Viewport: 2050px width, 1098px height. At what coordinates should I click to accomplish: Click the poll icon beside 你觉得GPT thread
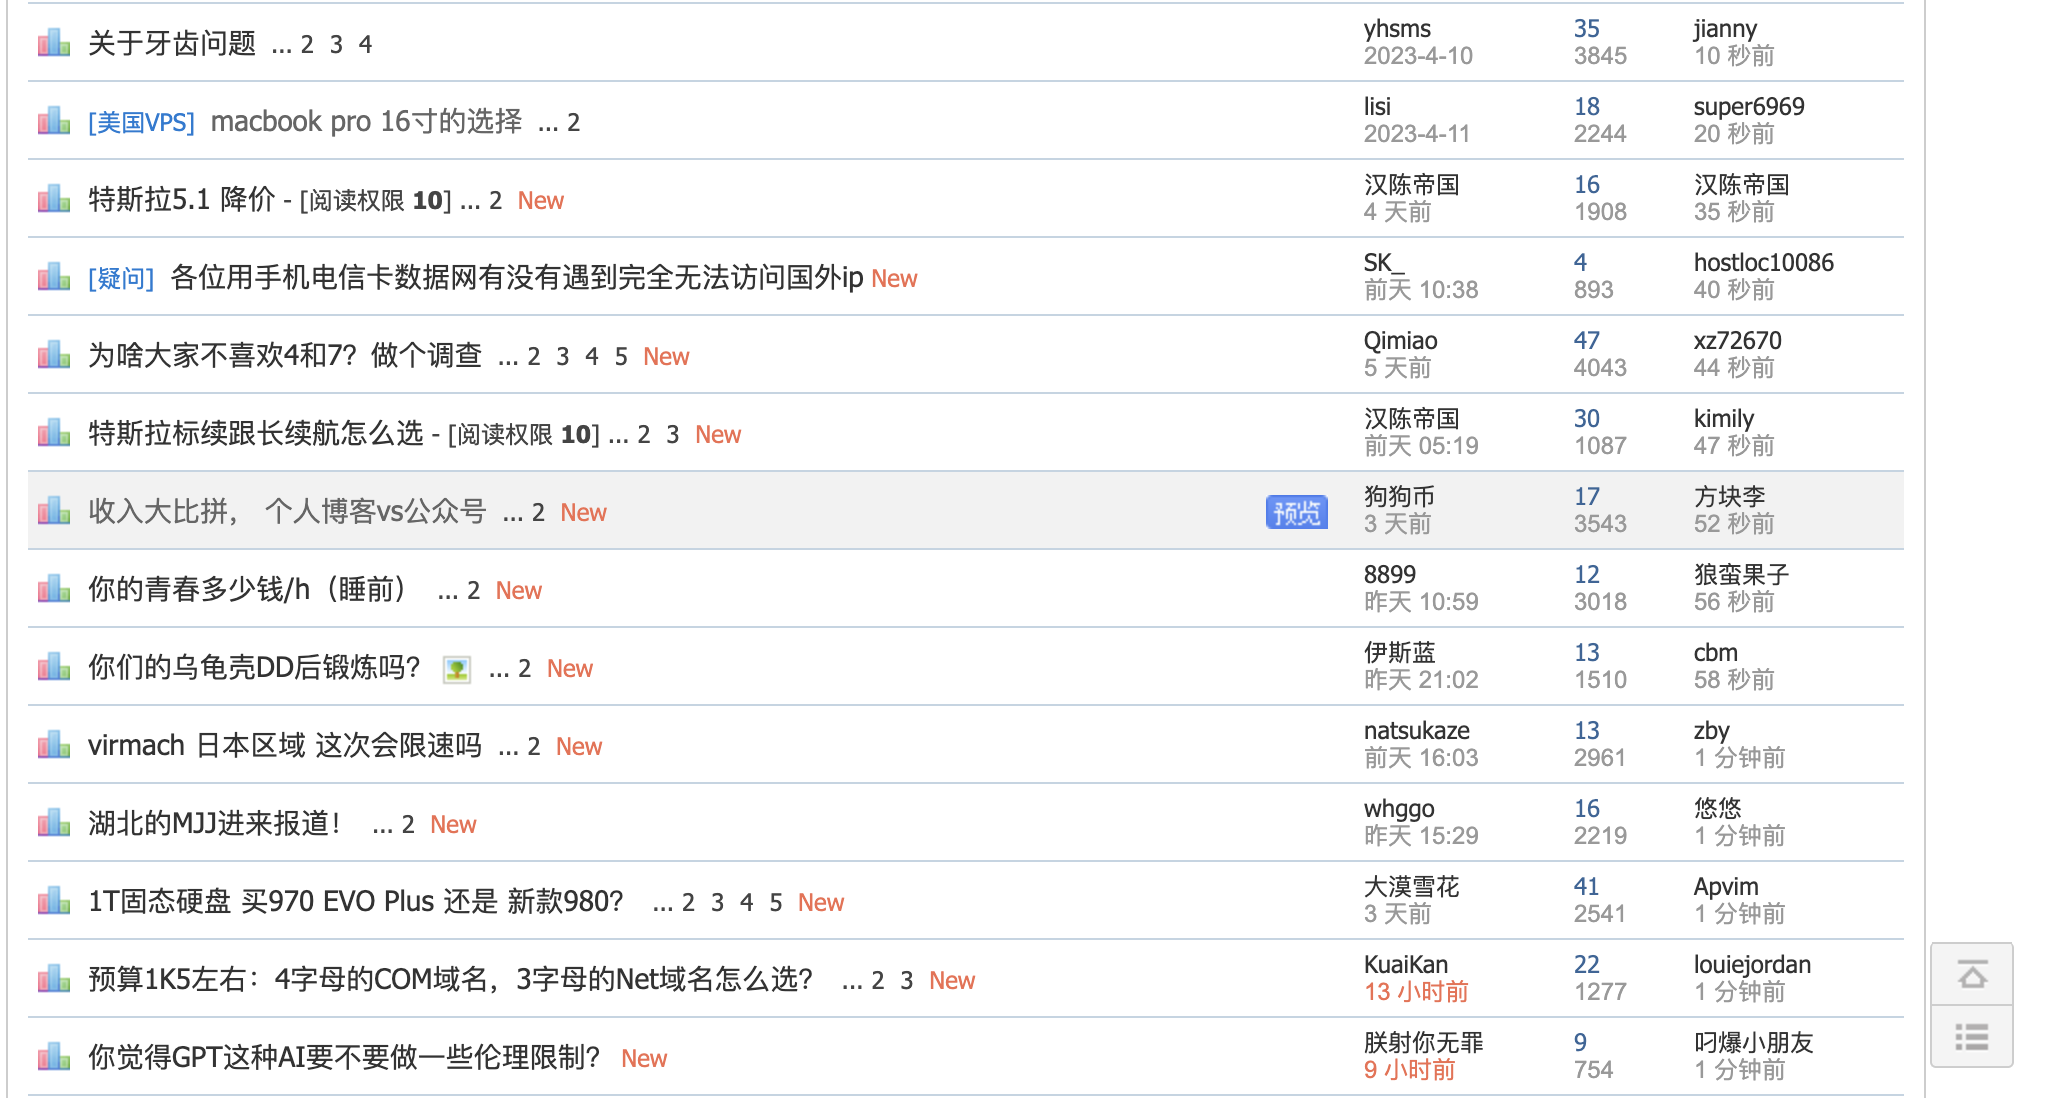point(54,1057)
